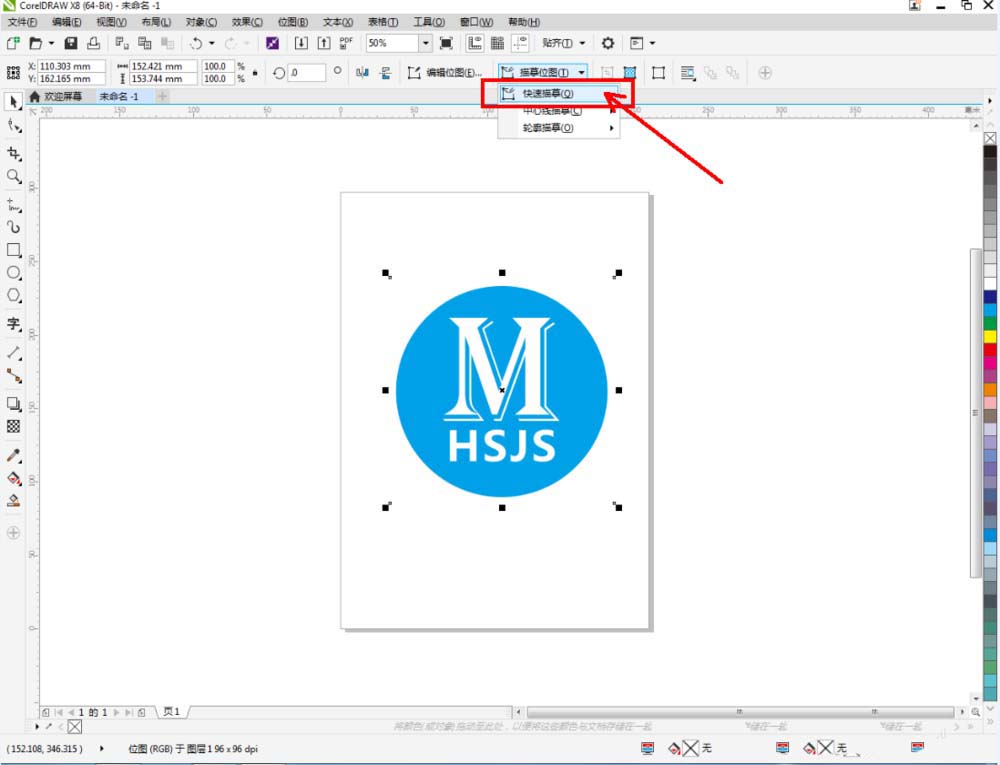Open the zoom level 50% dropdown
Viewport: 1000px width, 765px height.
coord(425,43)
